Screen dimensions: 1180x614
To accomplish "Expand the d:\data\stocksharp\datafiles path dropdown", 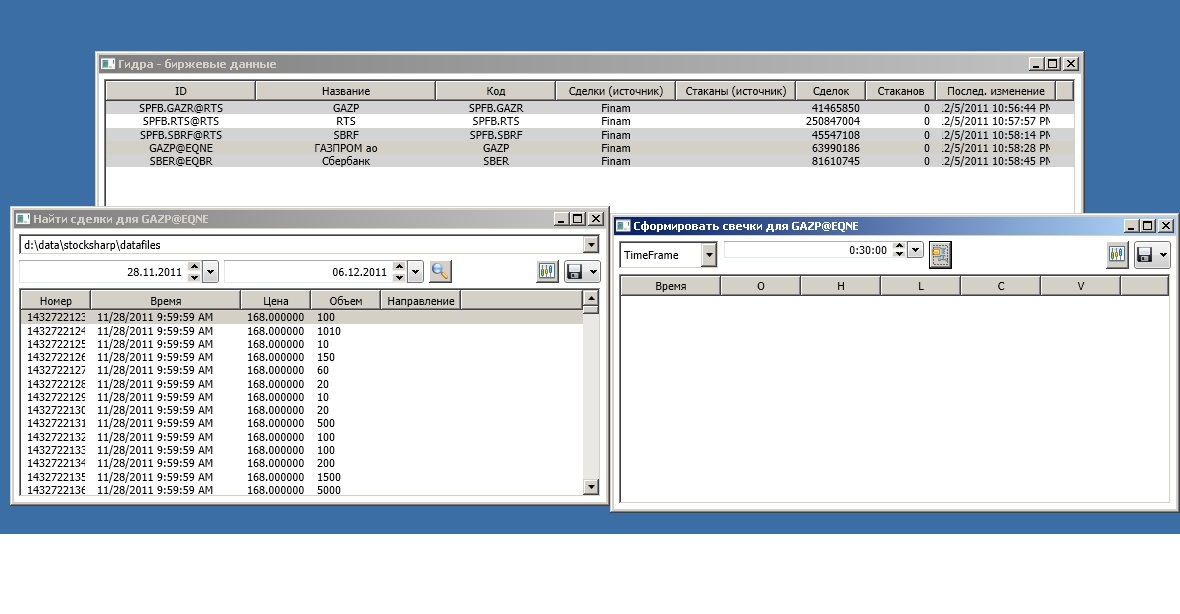I will (591, 245).
